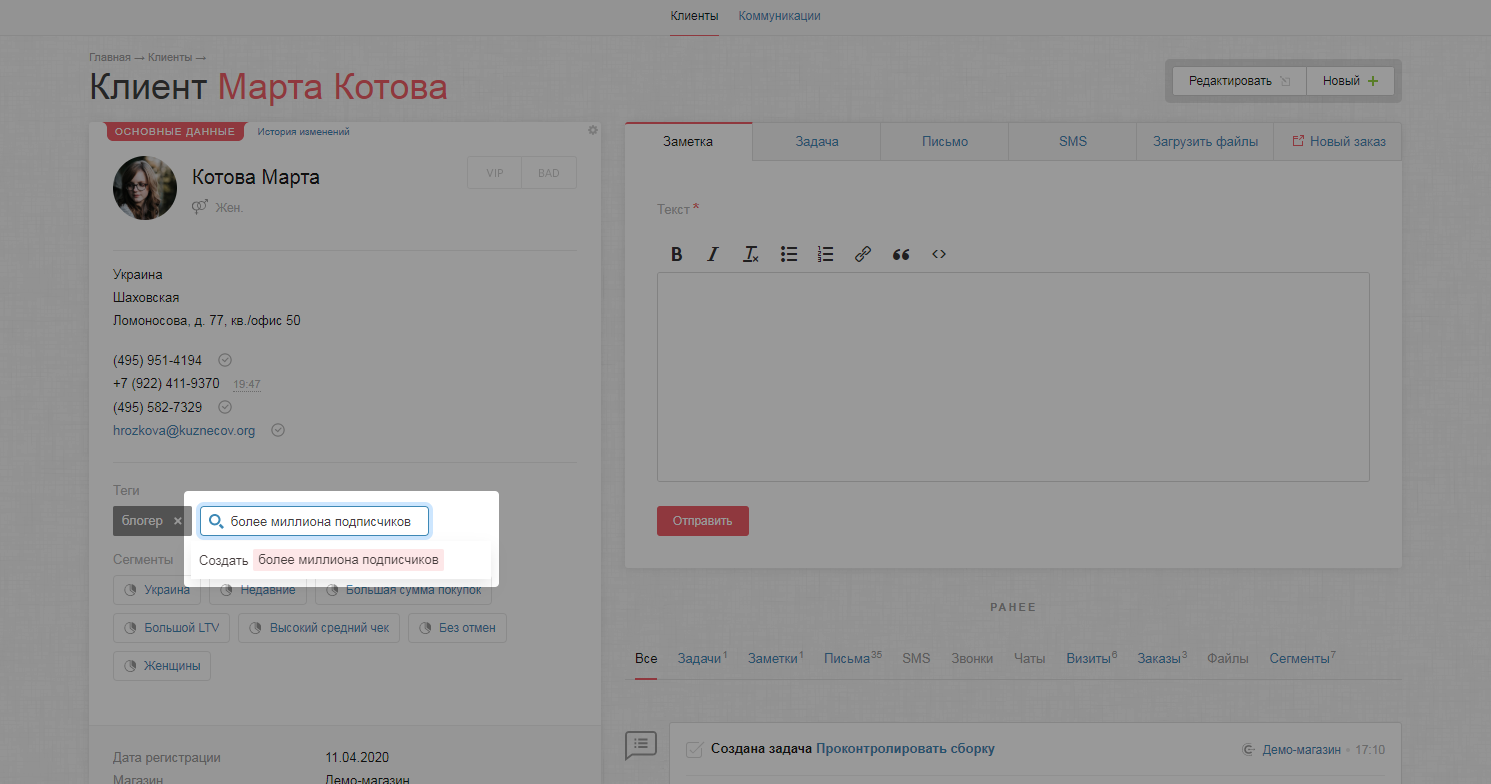Filter history by 'Файлы'
This screenshot has width=1491, height=784.
point(1228,659)
